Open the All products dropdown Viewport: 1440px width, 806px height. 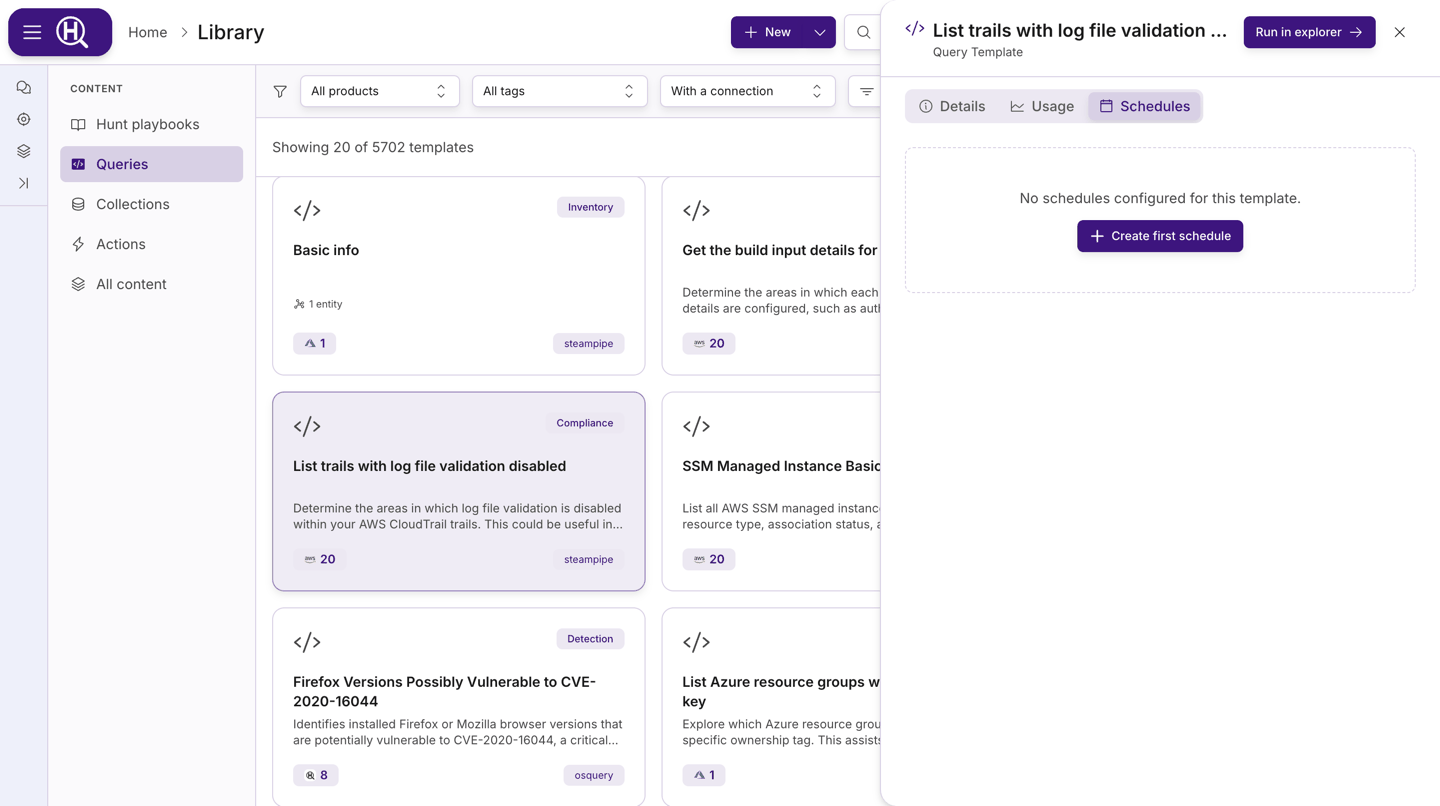coord(379,91)
